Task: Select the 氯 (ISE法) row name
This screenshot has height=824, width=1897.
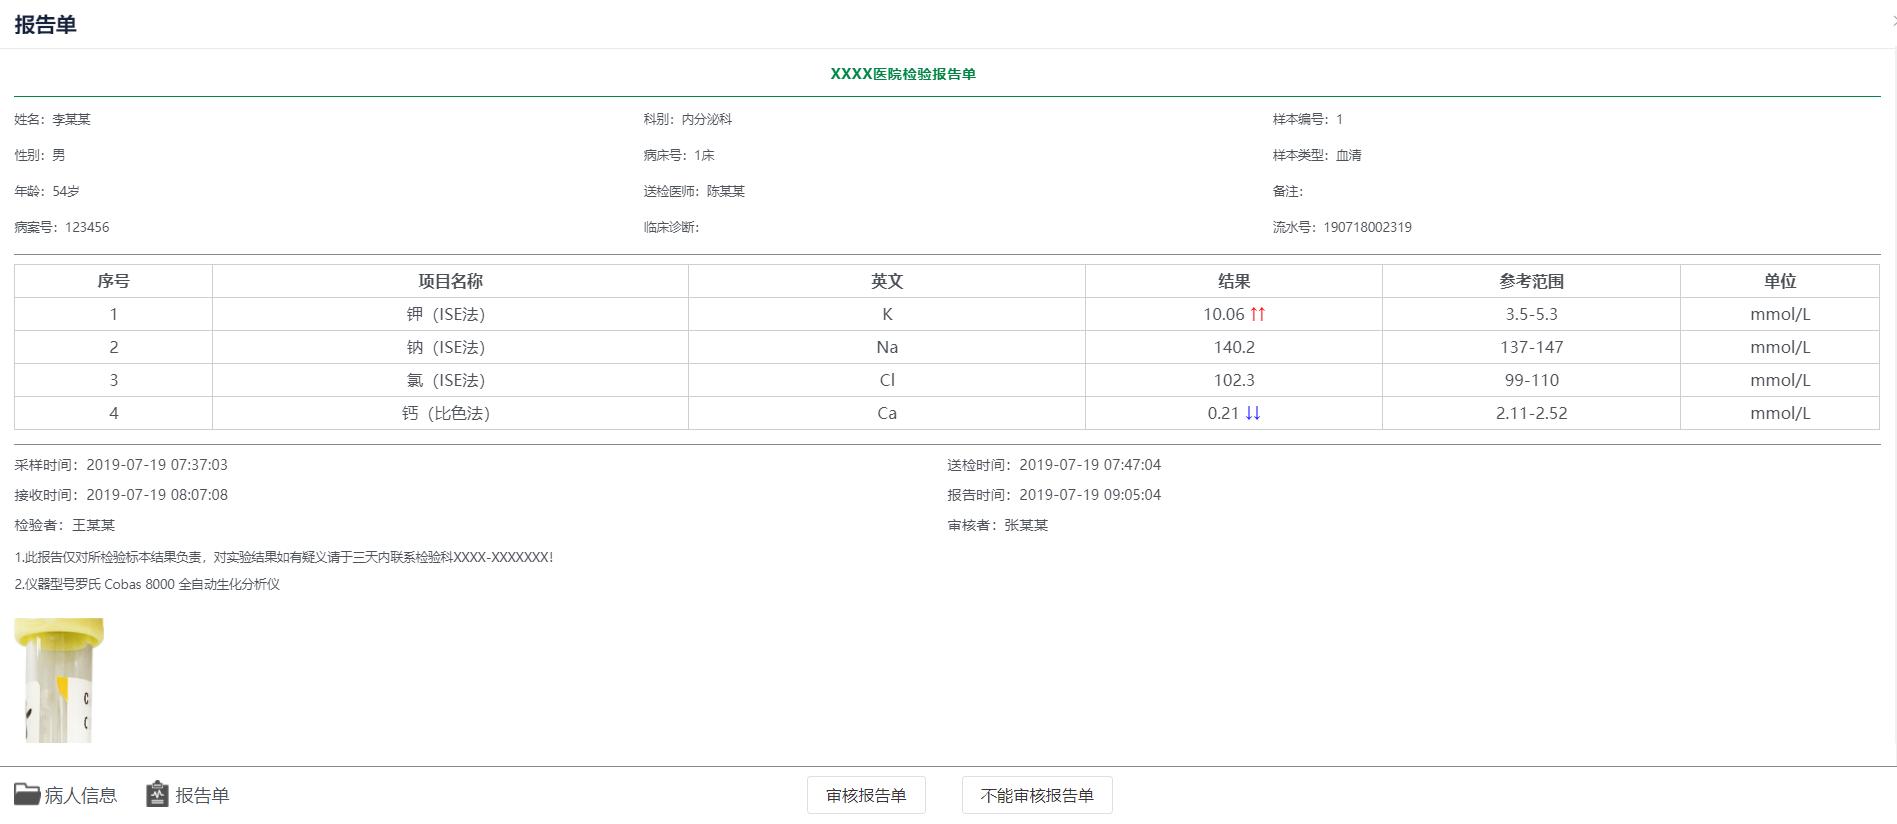Action: click(446, 380)
